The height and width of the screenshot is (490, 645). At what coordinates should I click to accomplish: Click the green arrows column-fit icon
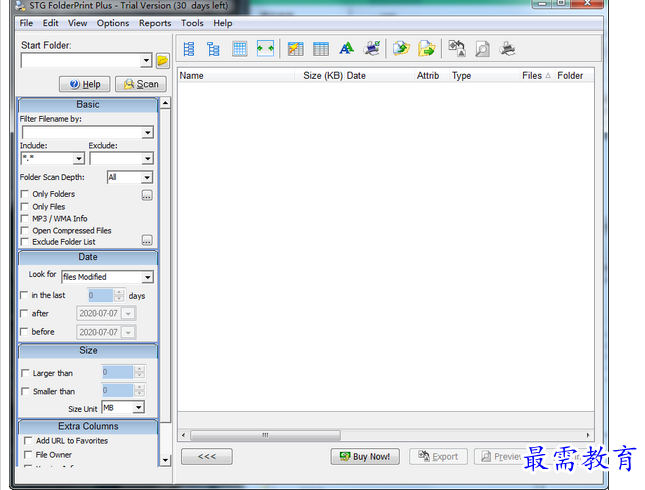[265, 49]
